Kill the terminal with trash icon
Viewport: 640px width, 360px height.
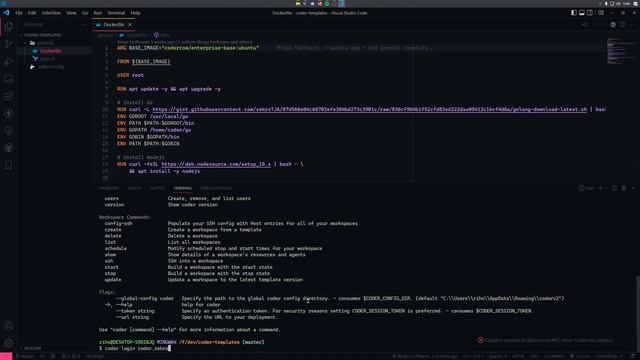(x=624, y=188)
